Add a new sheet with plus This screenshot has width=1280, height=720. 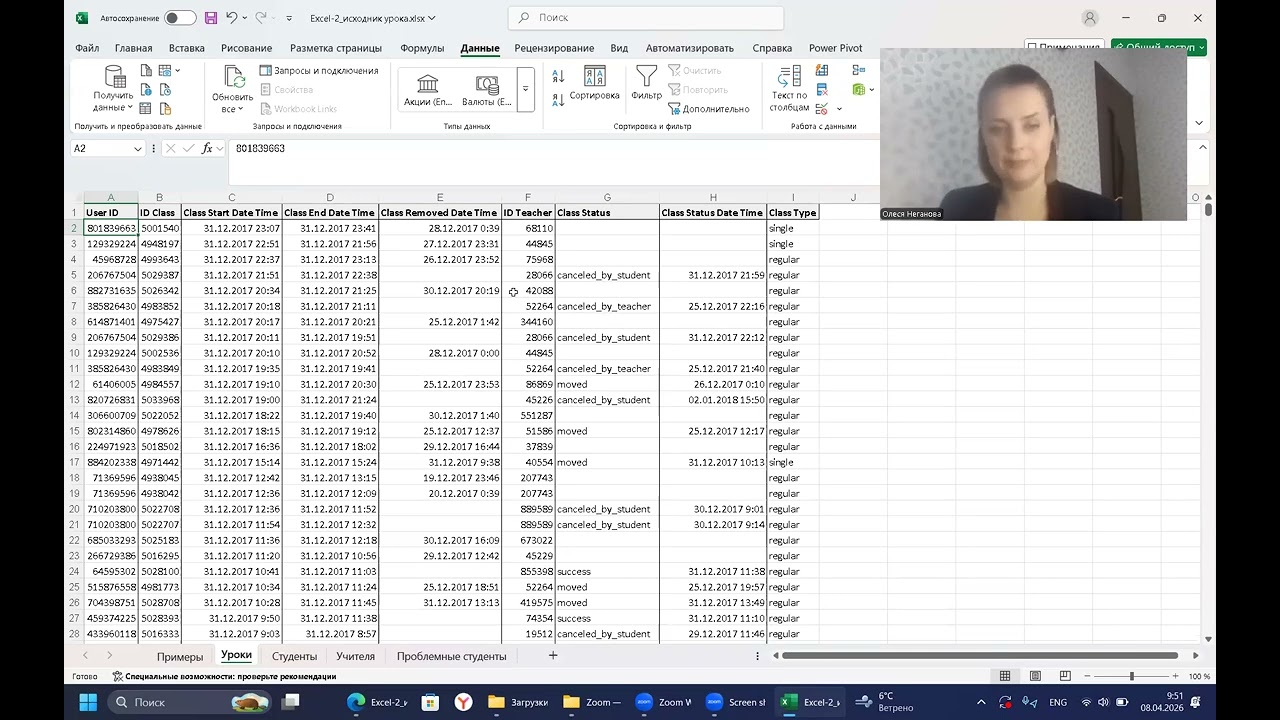click(x=553, y=656)
